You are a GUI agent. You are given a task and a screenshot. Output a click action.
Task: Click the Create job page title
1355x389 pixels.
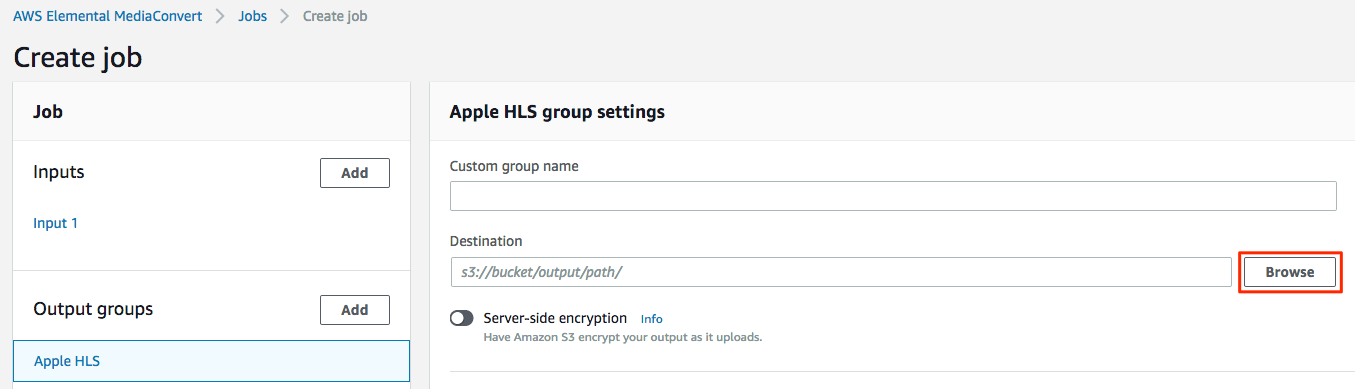[x=78, y=58]
